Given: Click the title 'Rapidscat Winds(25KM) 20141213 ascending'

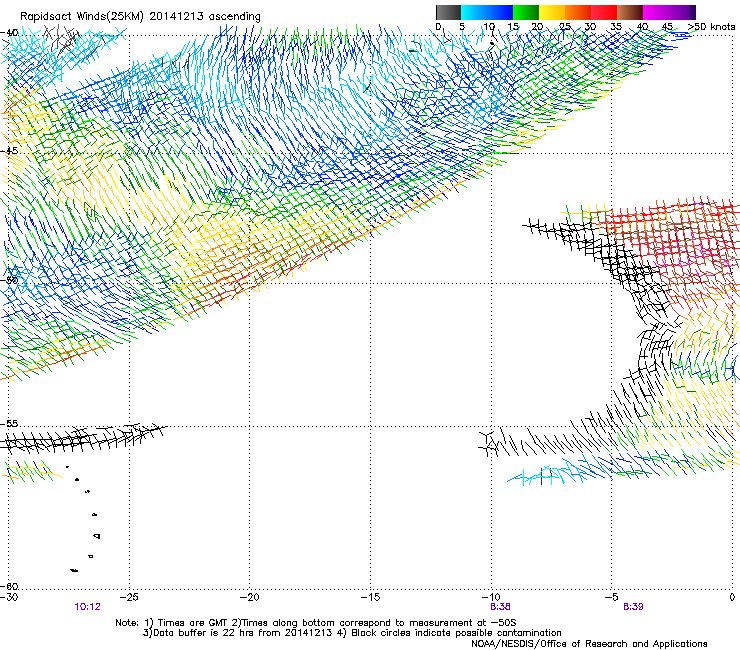Looking at the screenshot, I should (x=140, y=16).
